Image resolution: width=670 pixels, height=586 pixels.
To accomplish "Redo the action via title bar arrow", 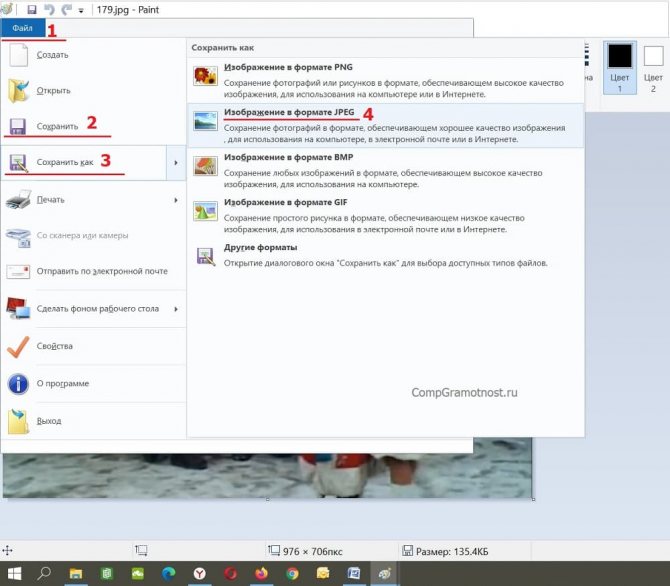I will pyautogui.click(x=66, y=9).
